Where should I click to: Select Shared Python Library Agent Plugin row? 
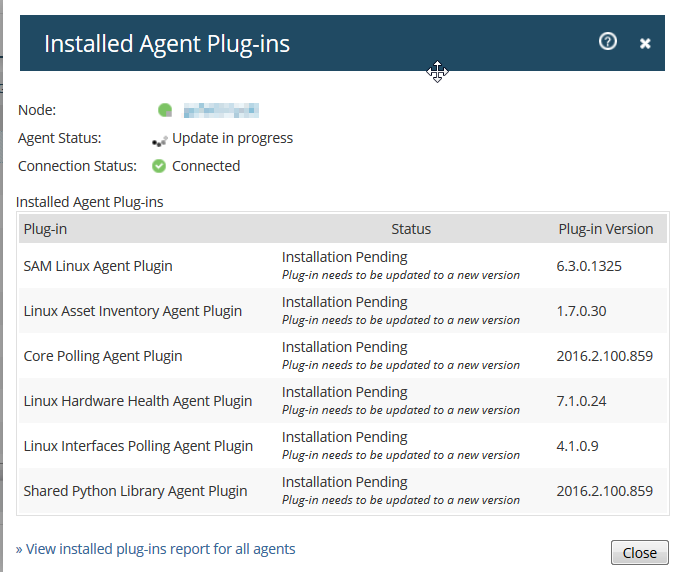point(135,491)
